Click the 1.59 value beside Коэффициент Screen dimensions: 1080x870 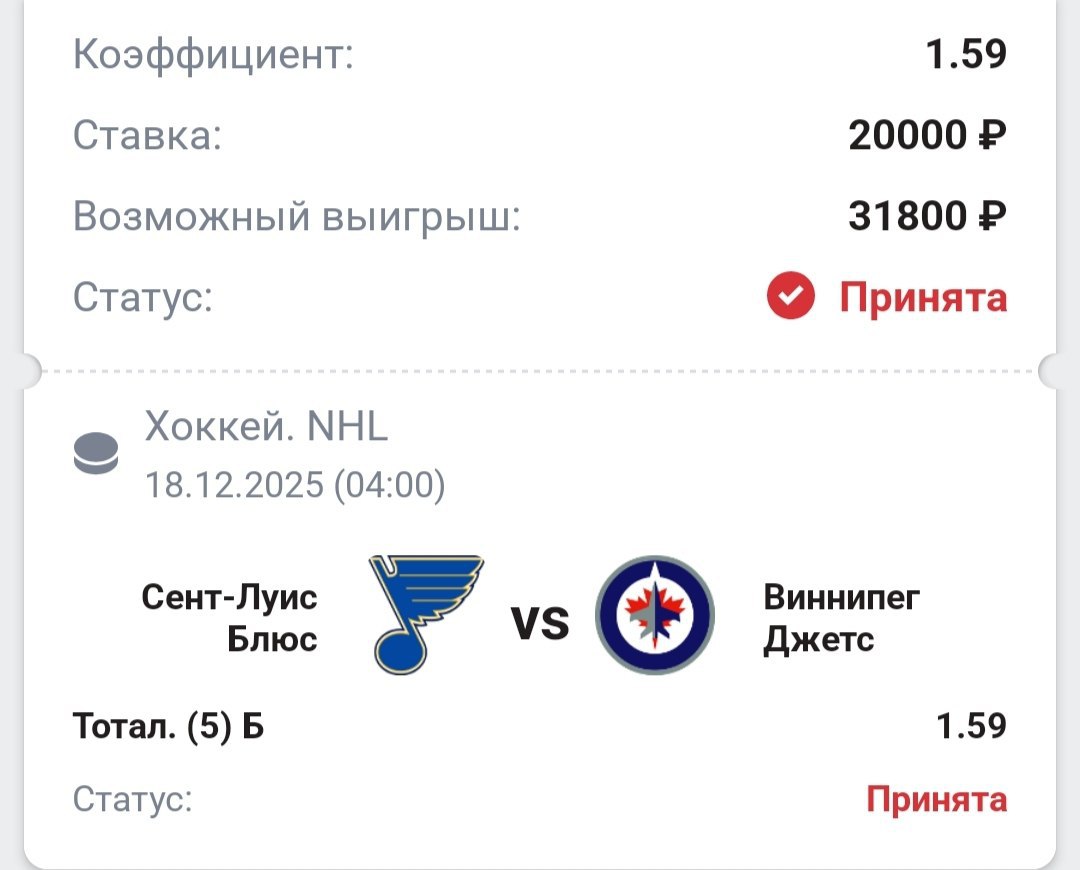[965, 54]
